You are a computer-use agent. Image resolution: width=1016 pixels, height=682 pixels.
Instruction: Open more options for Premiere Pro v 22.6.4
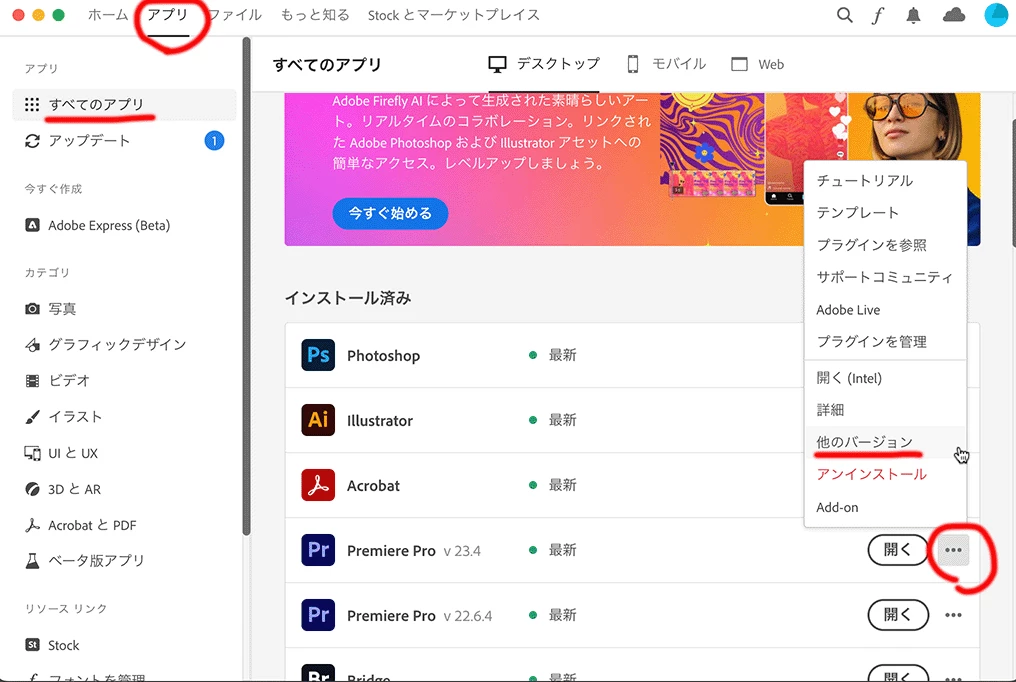point(953,615)
